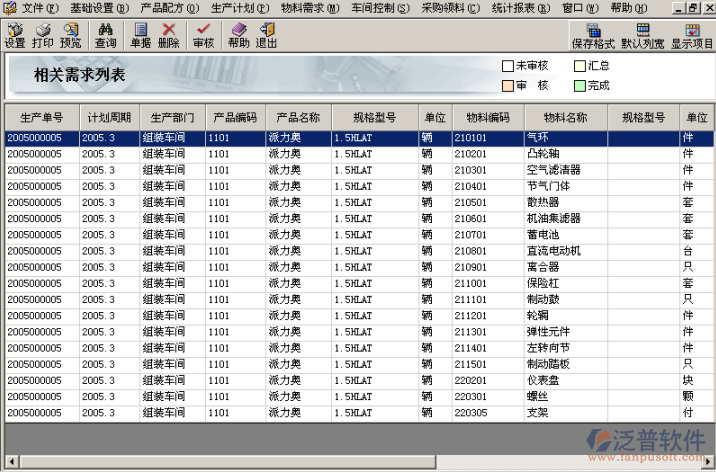Open 帮助 (Help) book icon in toolbar
The height and width of the screenshot is (473, 716).
238,36
